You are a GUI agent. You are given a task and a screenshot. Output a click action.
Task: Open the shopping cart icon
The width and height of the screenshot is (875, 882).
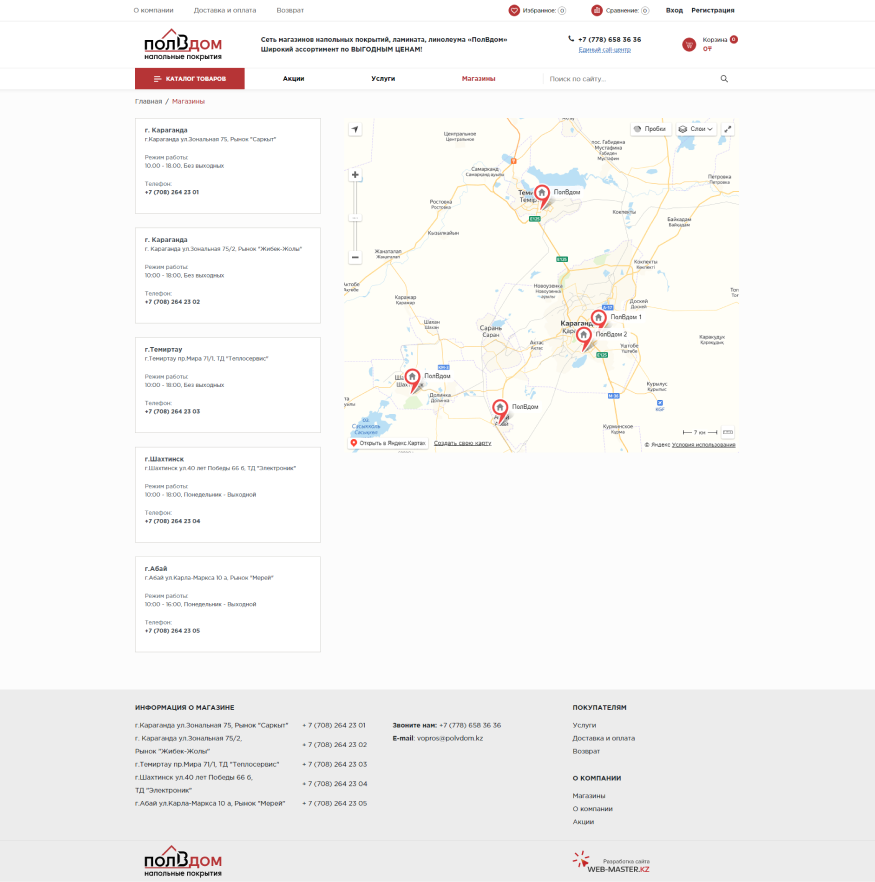pos(689,44)
